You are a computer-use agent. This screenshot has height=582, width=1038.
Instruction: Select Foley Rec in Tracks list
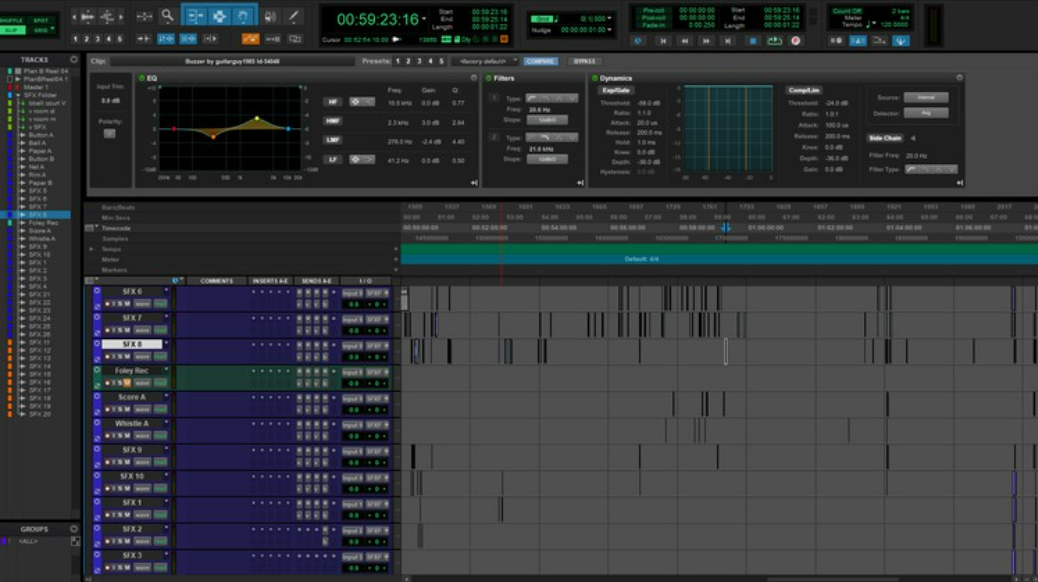click(x=43, y=223)
